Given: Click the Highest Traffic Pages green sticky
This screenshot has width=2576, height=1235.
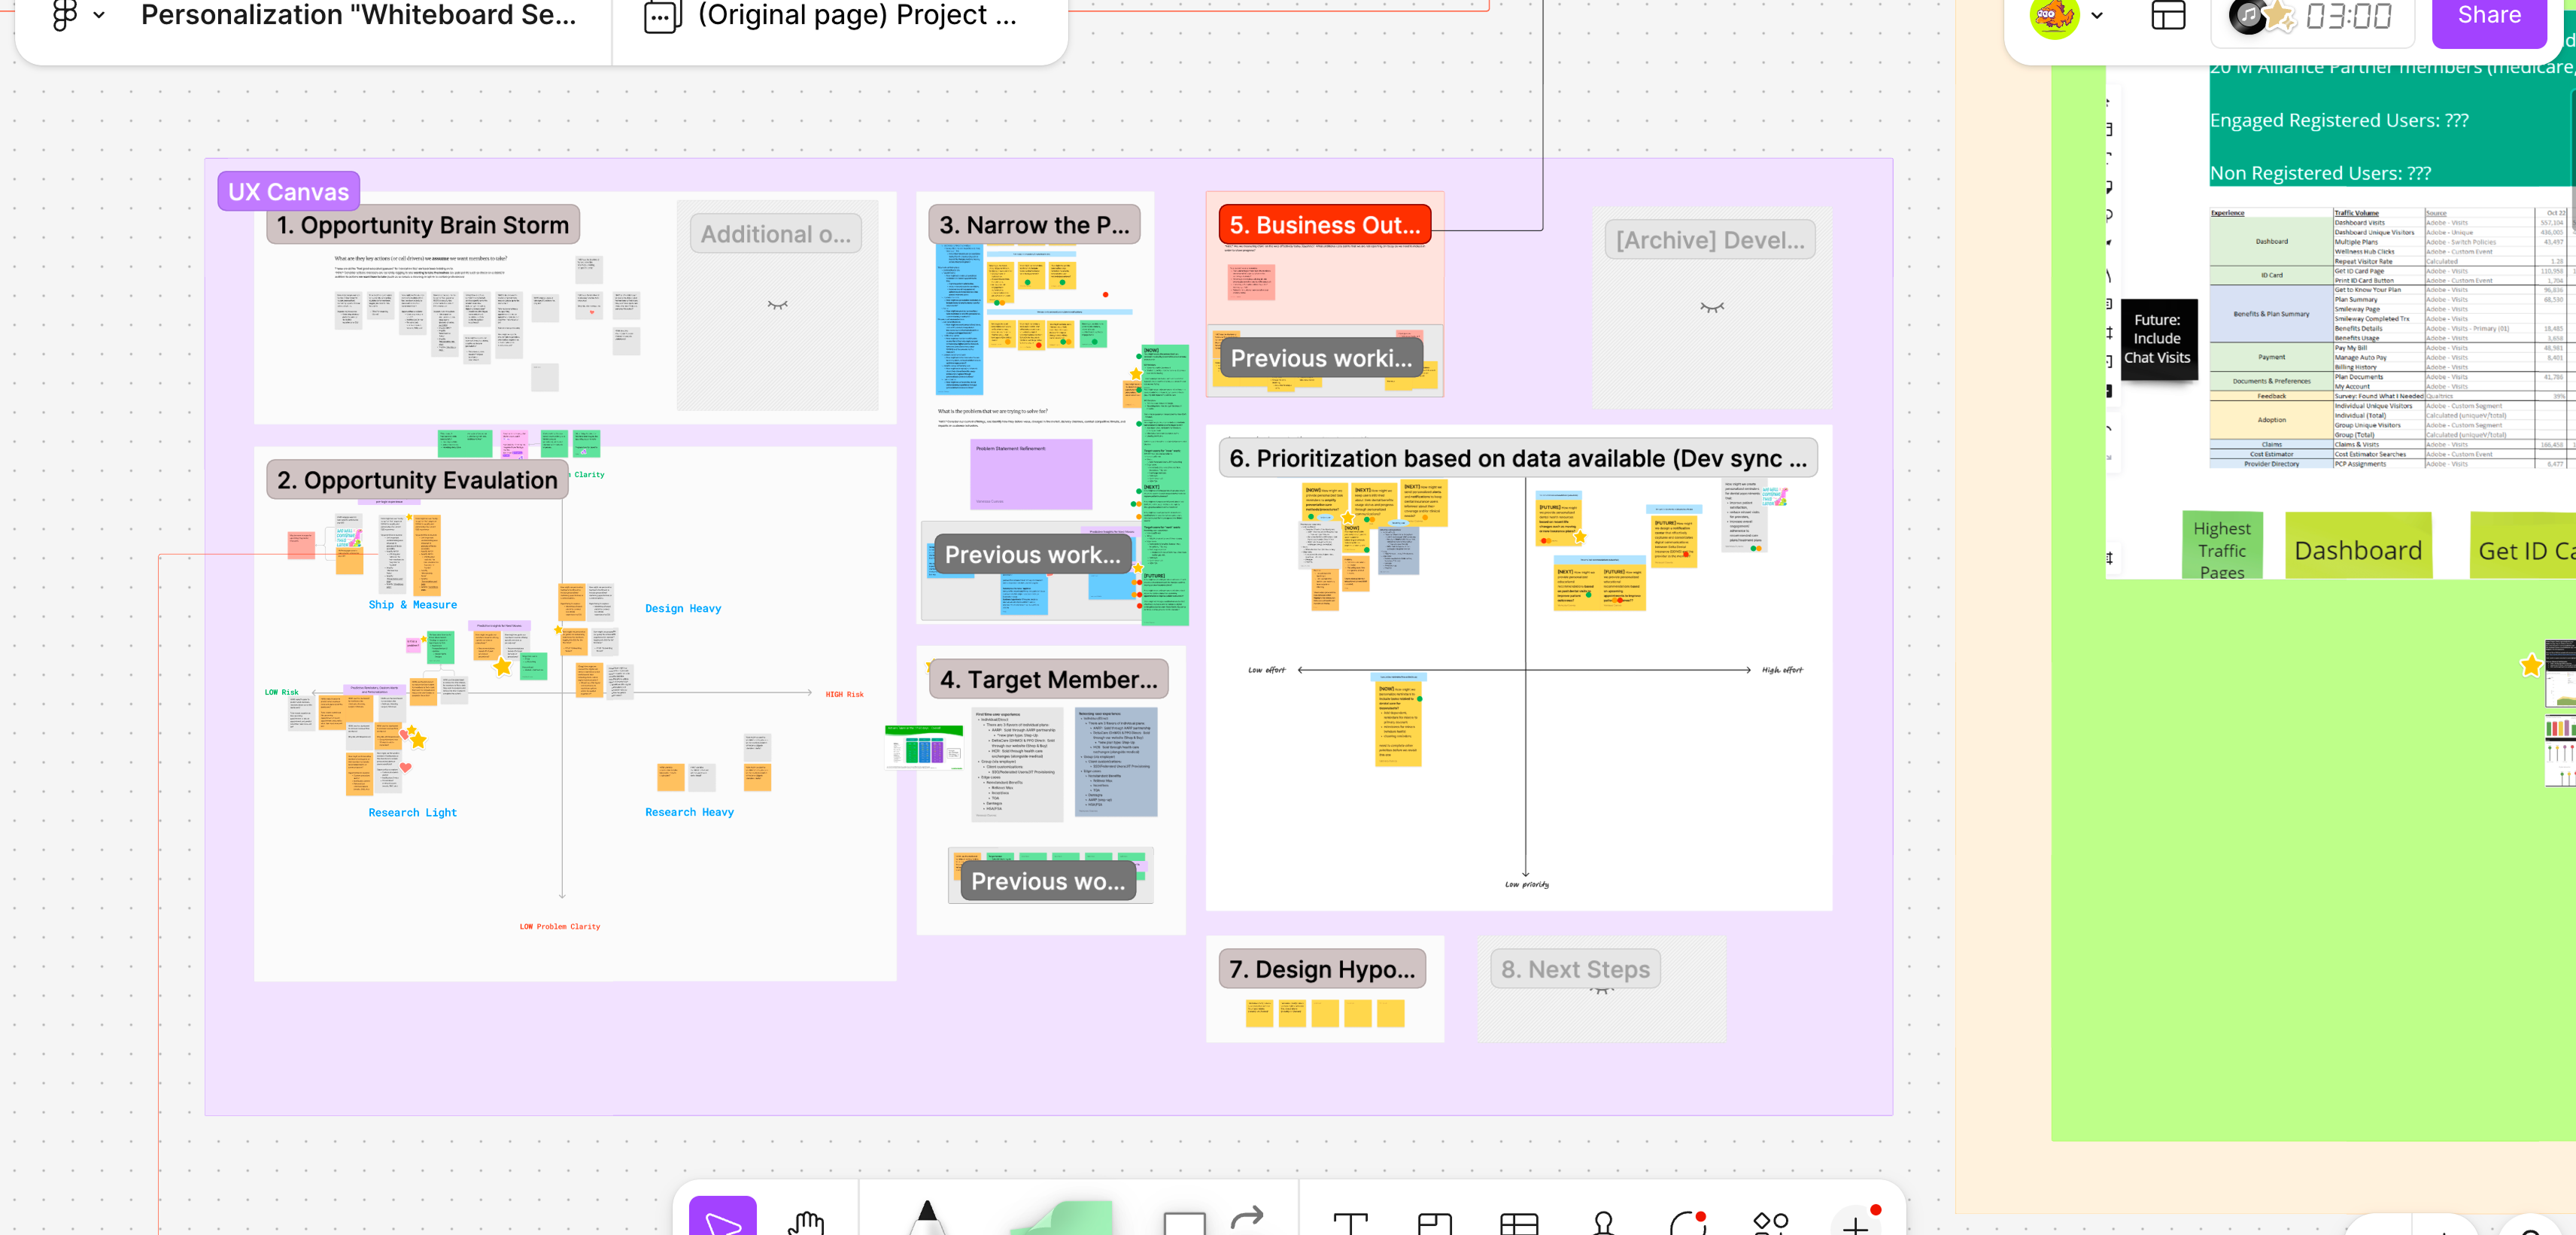Looking at the screenshot, I should [x=2221, y=547].
